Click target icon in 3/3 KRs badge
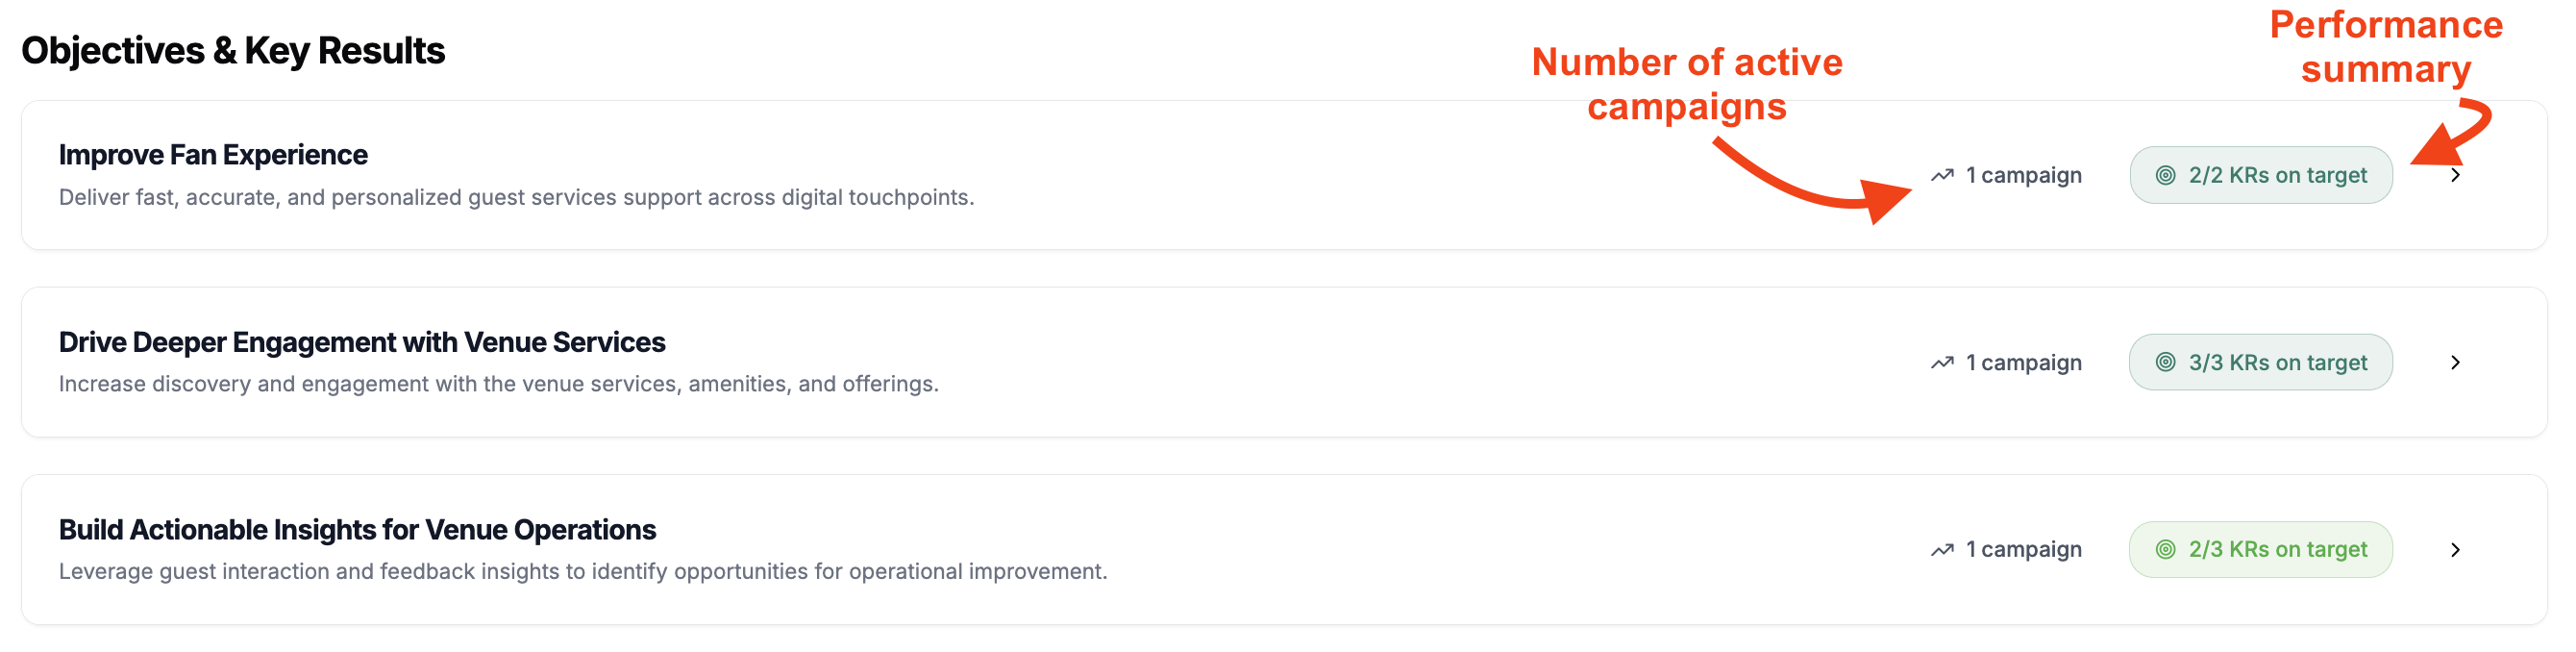Viewport: 2576px width, 652px height. (2165, 363)
